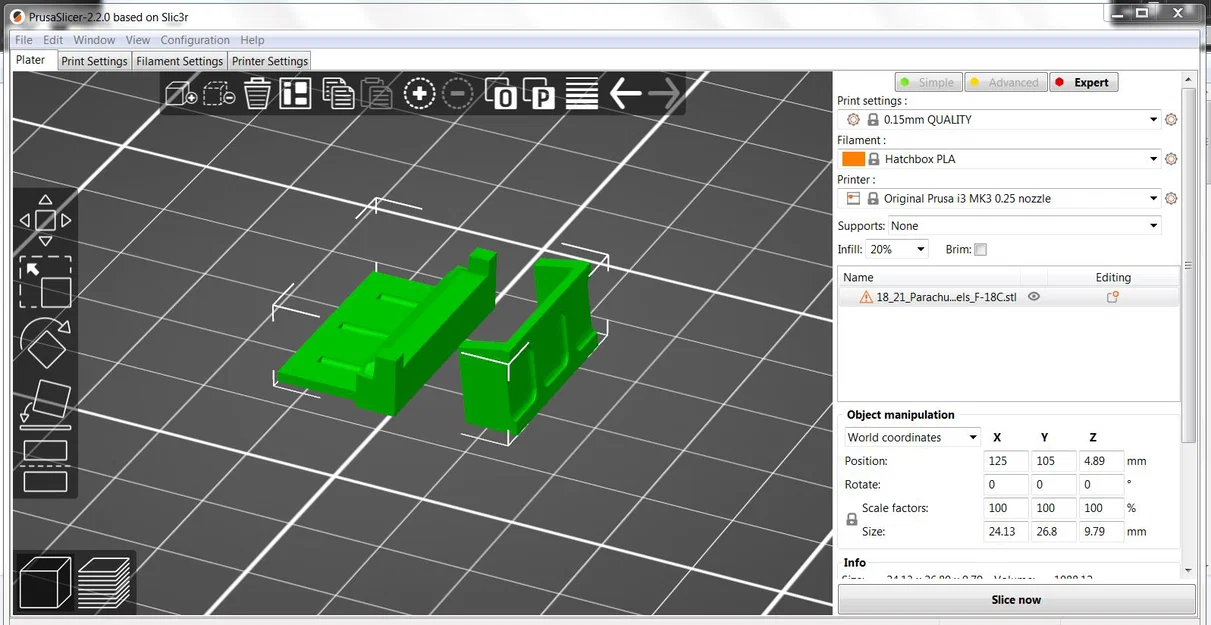Viewport: 1211px width, 625px height.
Task: Click the Scale factors X field
Action: tap(1005, 509)
